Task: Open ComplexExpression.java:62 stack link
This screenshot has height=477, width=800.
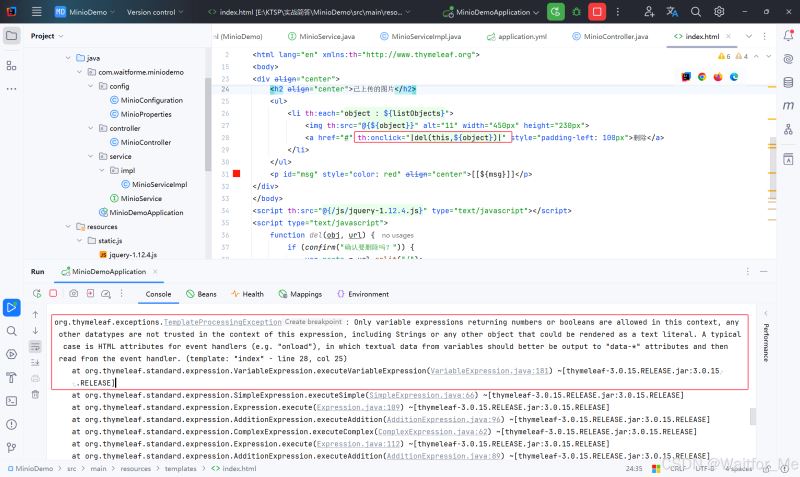Action: (x=433, y=432)
